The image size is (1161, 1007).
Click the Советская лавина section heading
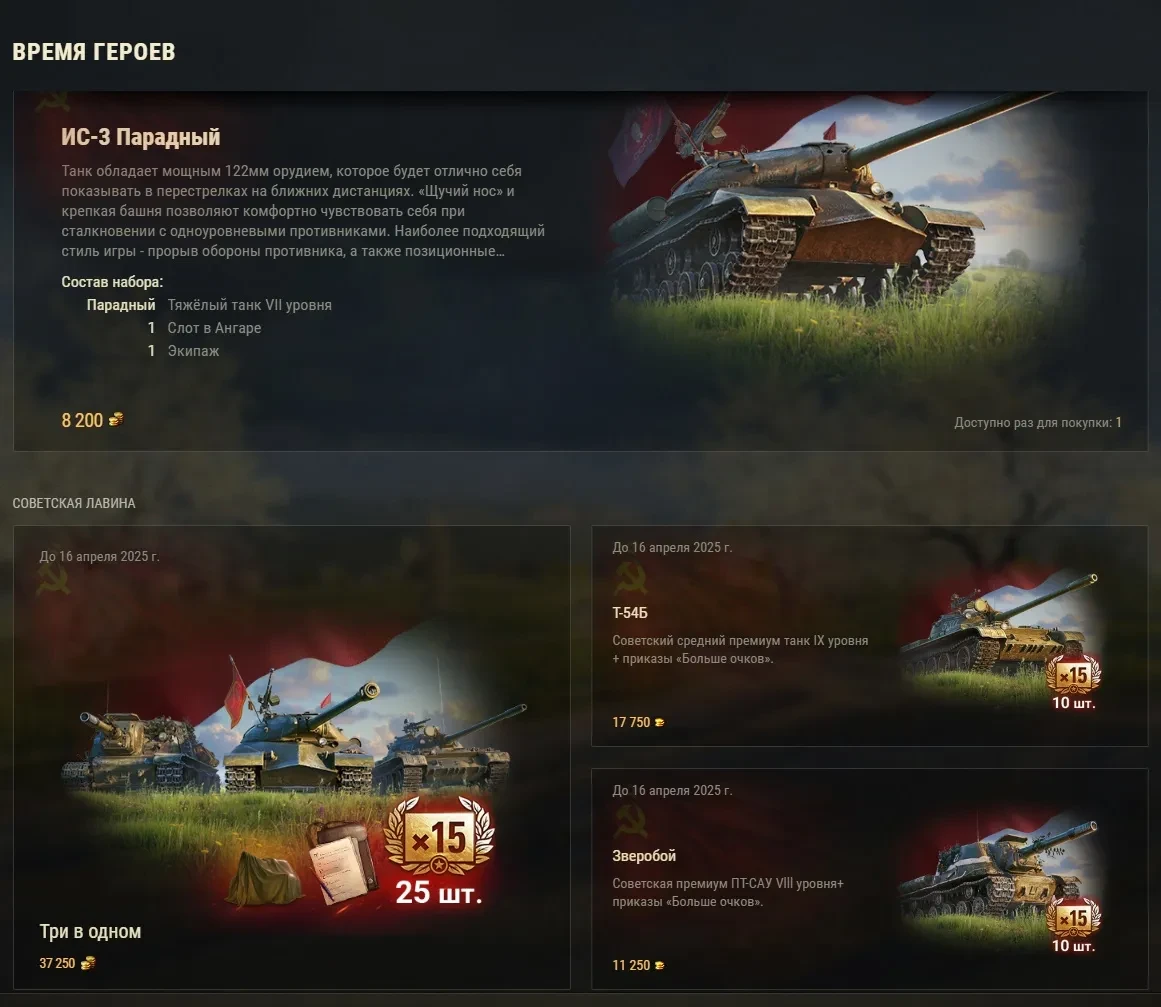[x=74, y=504]
